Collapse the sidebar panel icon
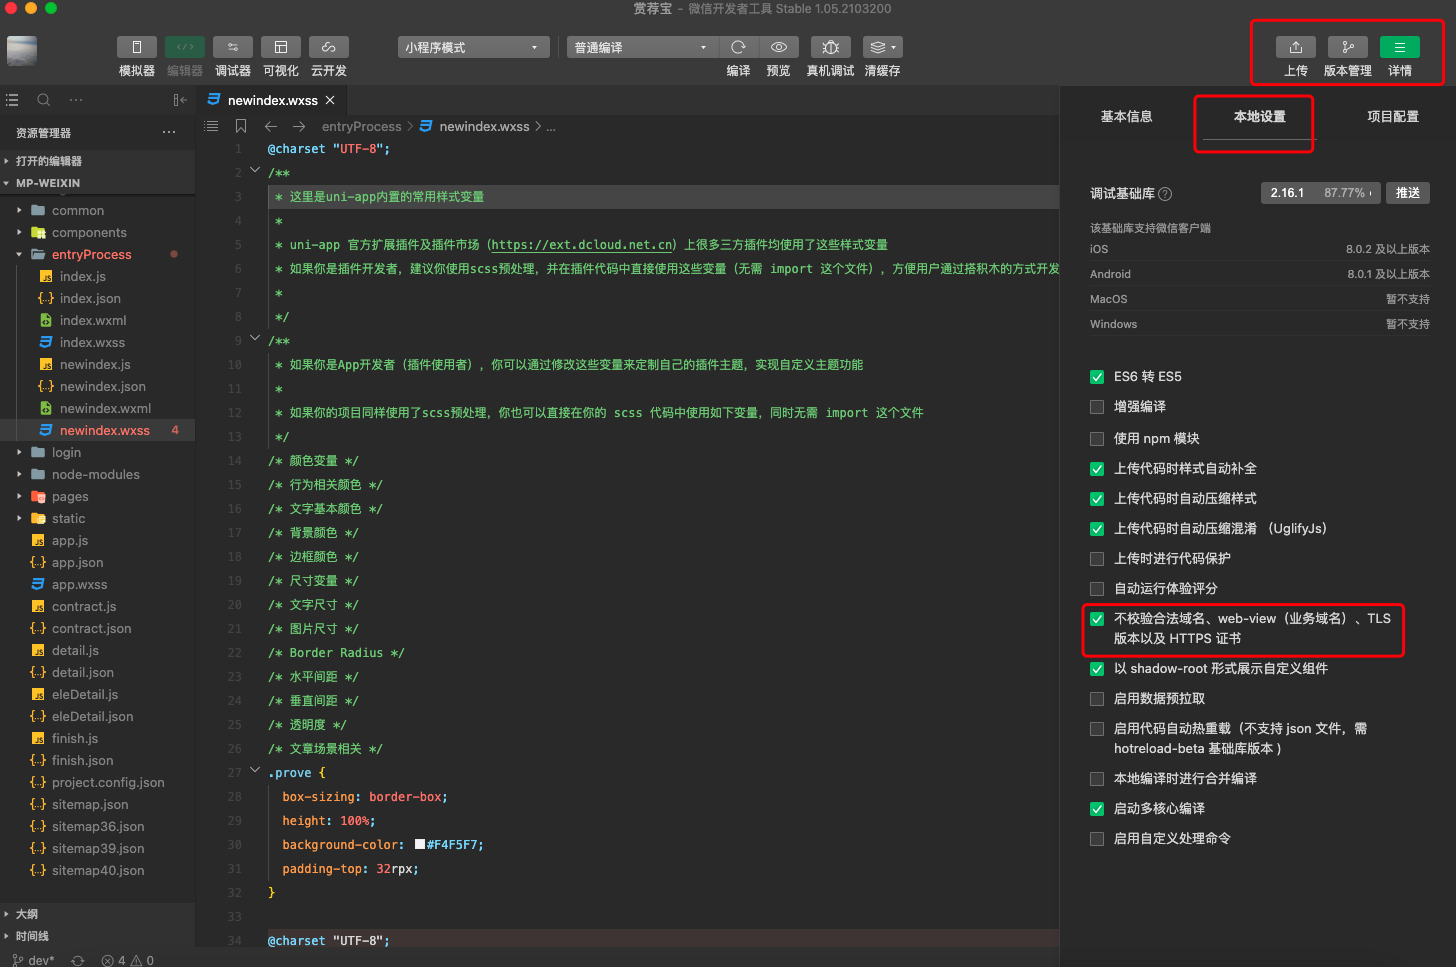The height and width of the screenshot is (967, 1456). pos(180,100)
